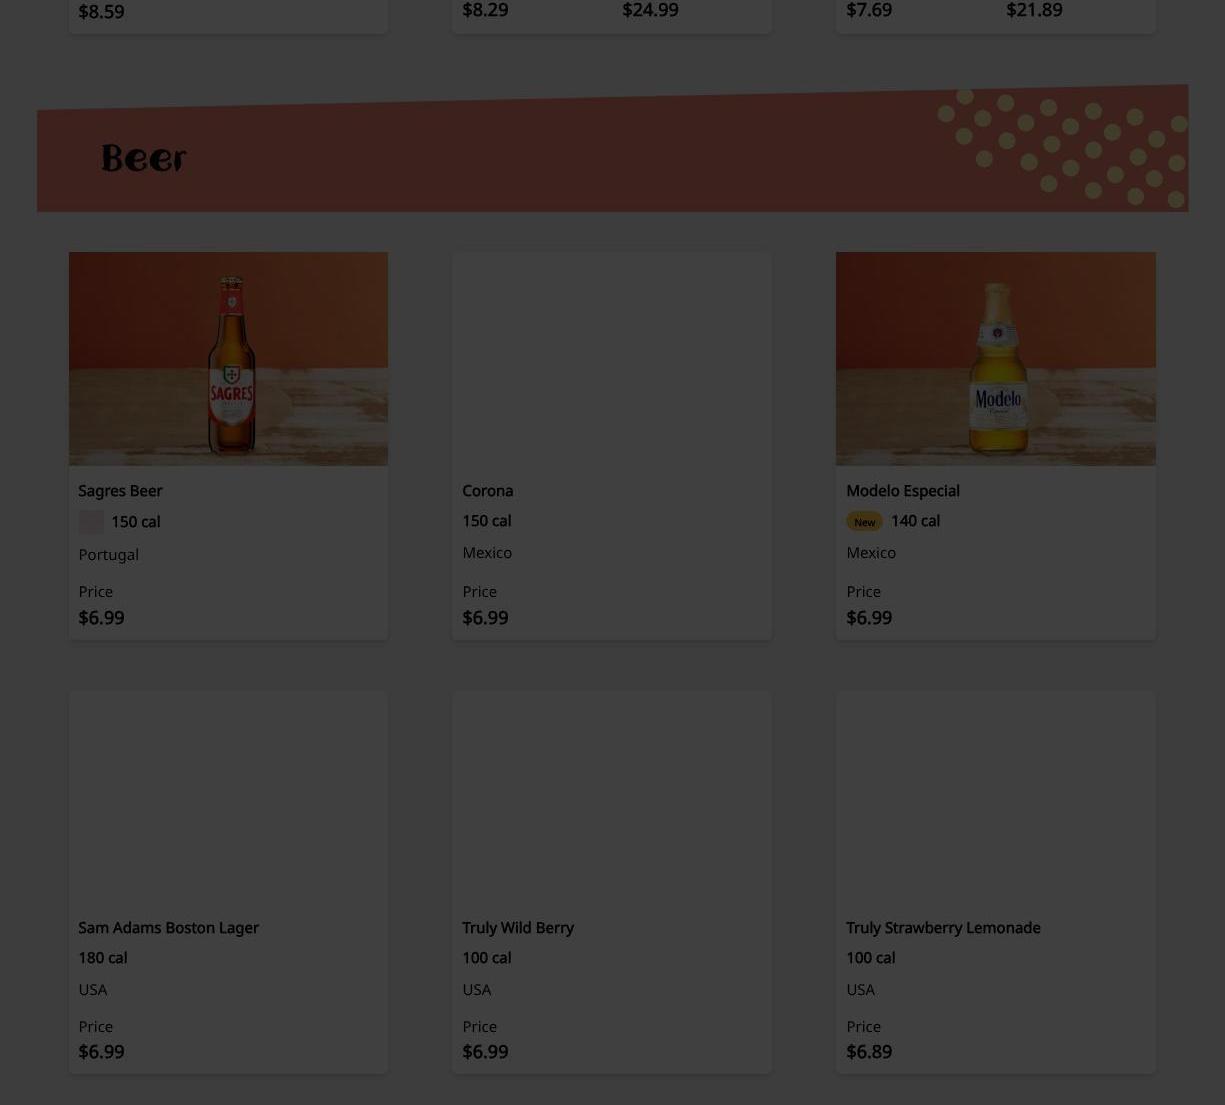The image size is (1225, 1105).
Task: Click the Price label on Truly Wild Berry card
Action: [x=479, y=1027]
